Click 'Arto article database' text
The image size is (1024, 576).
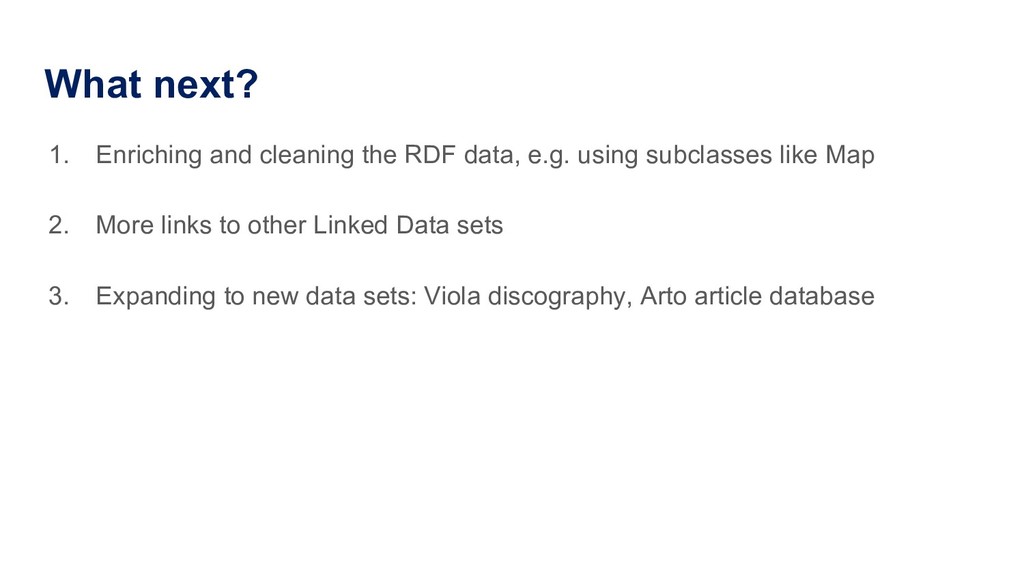click(757, 297)
